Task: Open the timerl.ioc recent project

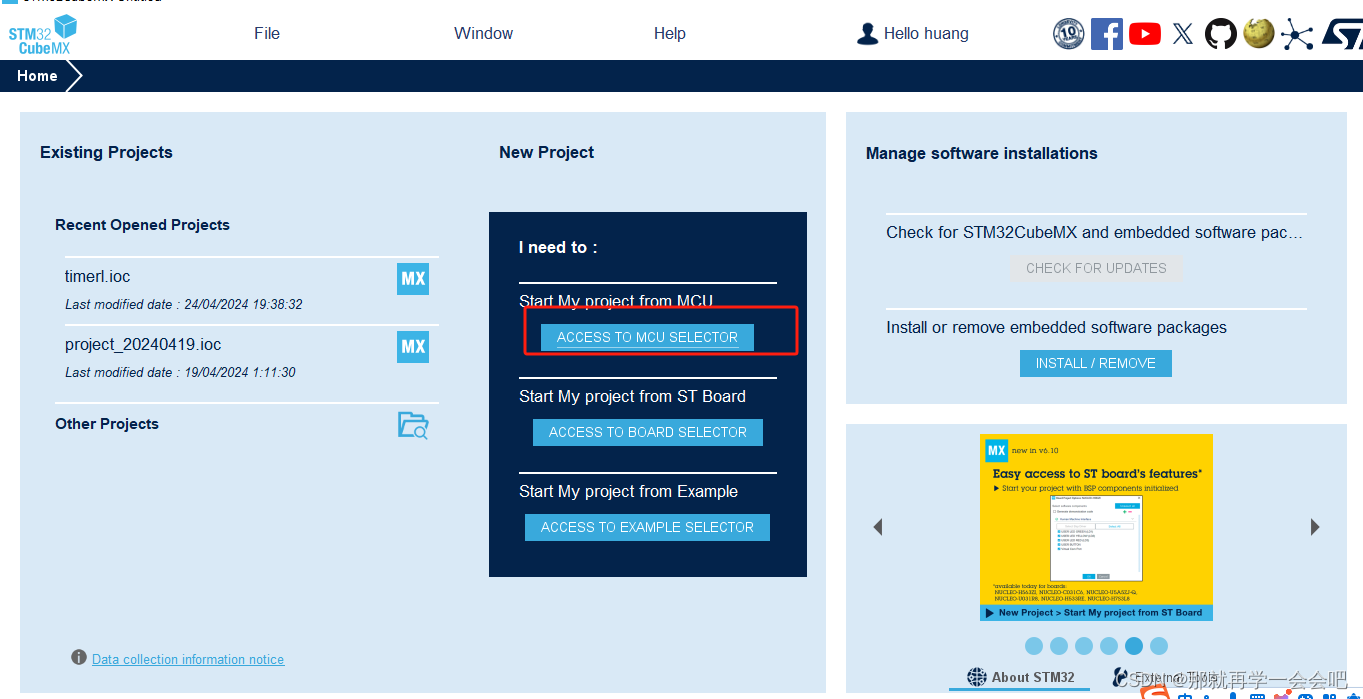Action: [98, 277]
